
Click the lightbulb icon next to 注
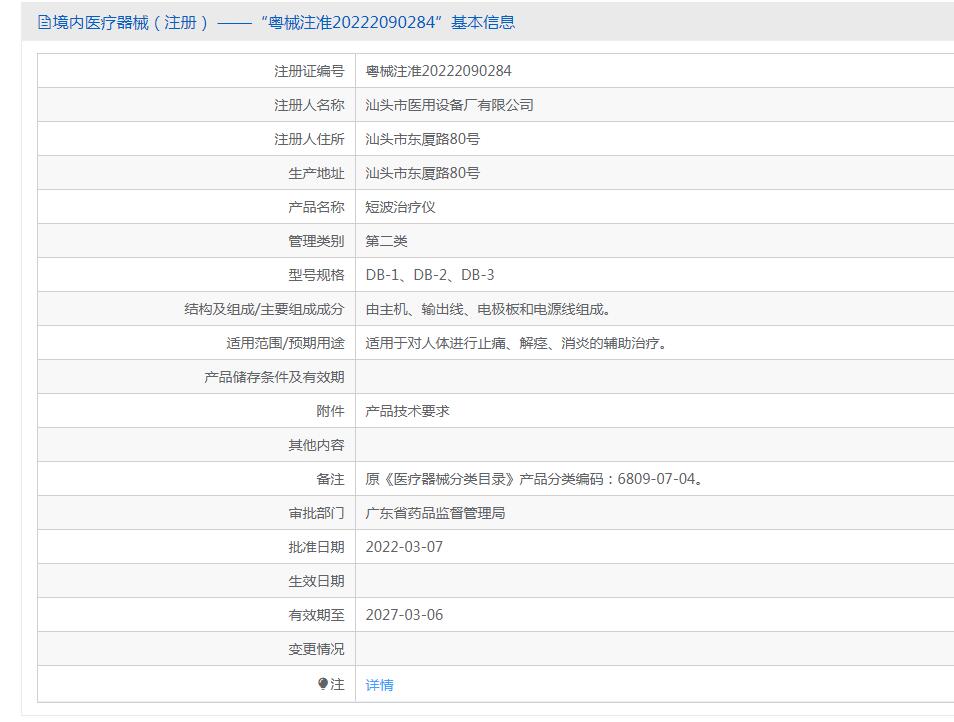pyautogui.click(x=323, y=684)
